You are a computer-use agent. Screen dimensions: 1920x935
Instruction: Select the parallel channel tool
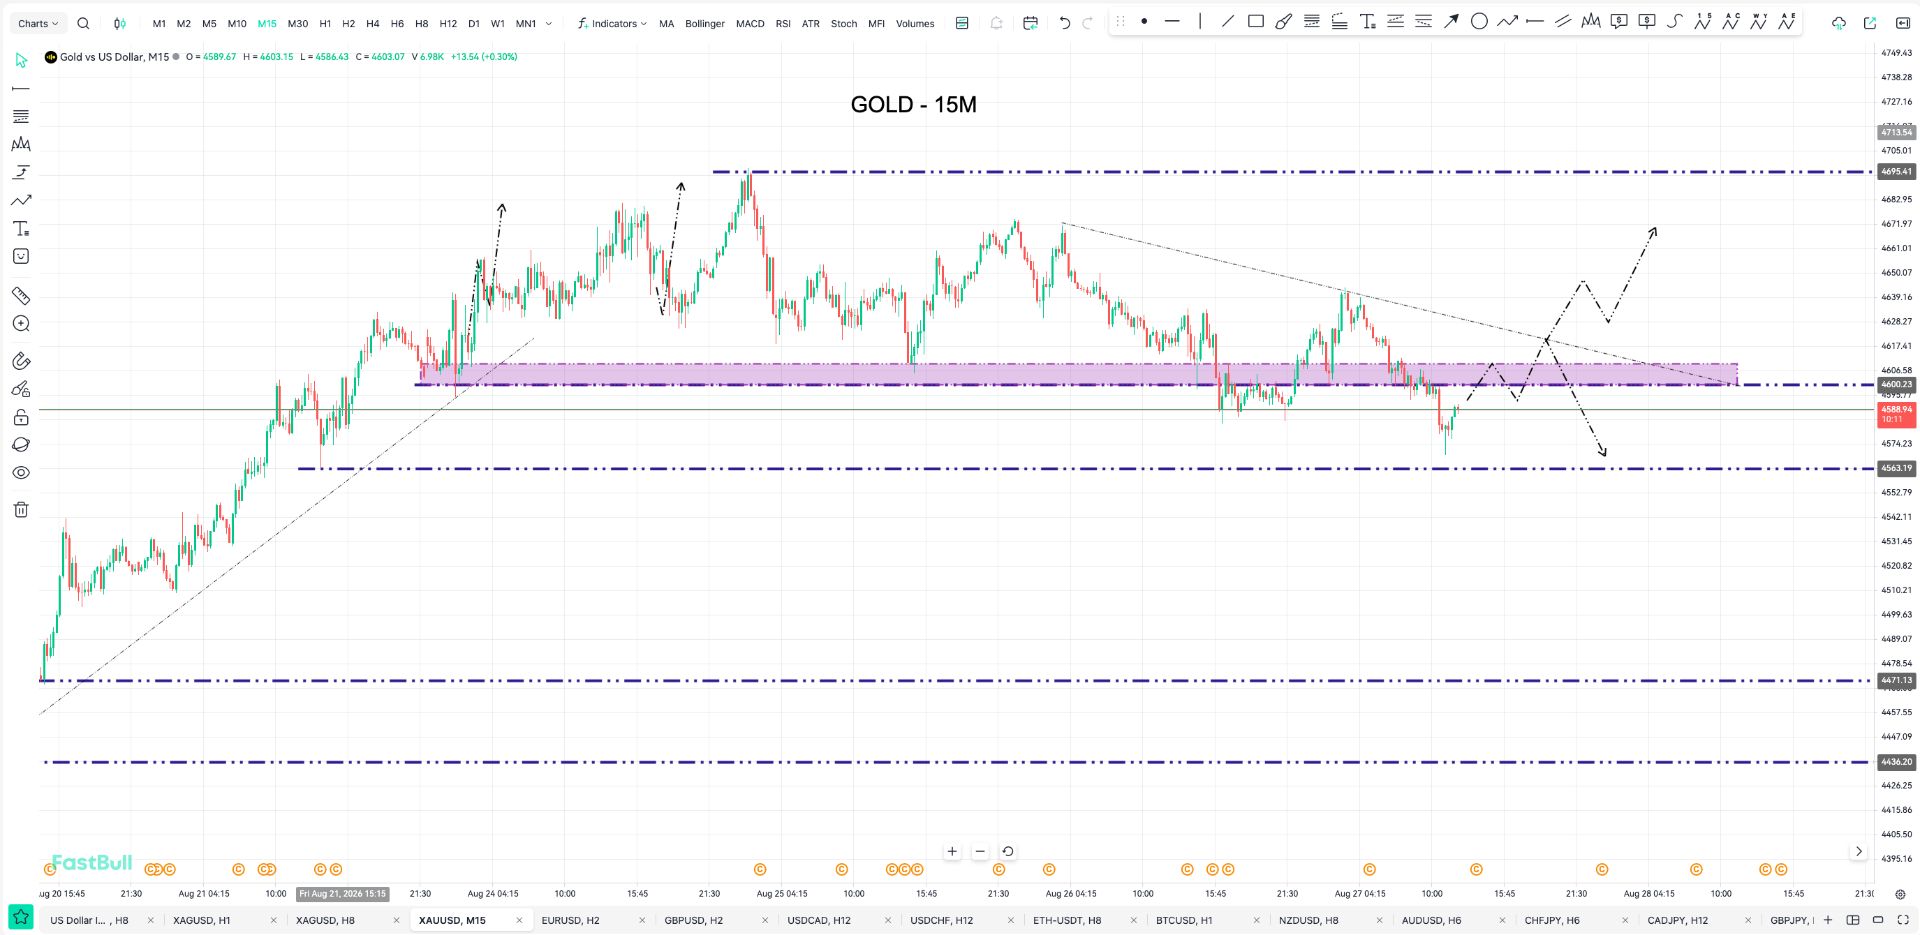(1563, 21)
